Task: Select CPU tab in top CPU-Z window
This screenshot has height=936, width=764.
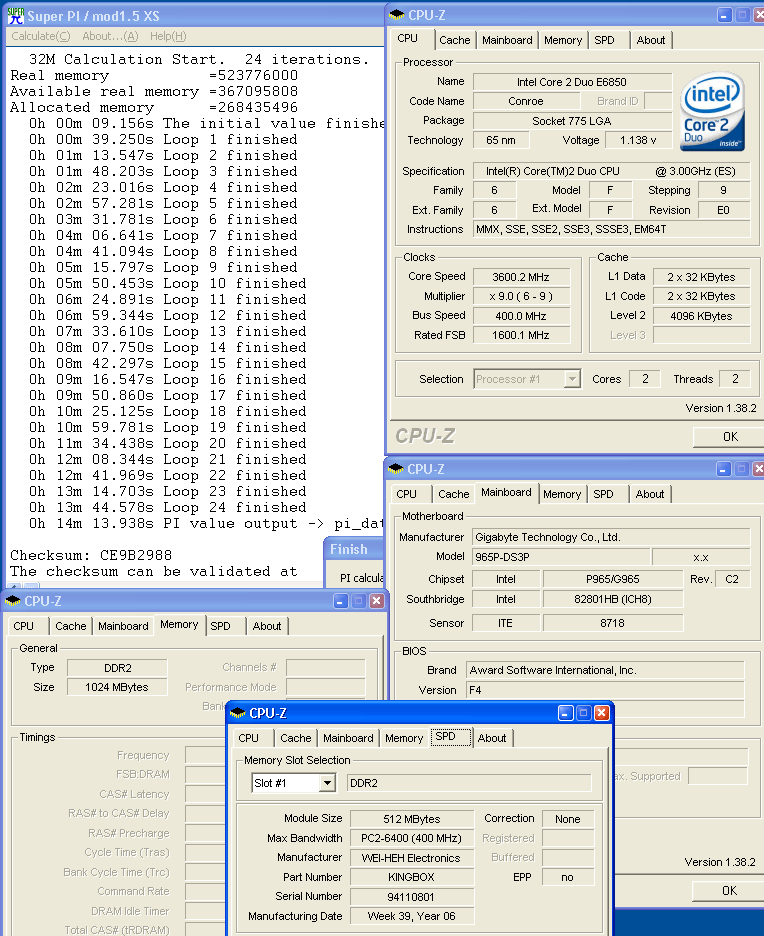Action: pyautogui.click(x=412, y=38)
